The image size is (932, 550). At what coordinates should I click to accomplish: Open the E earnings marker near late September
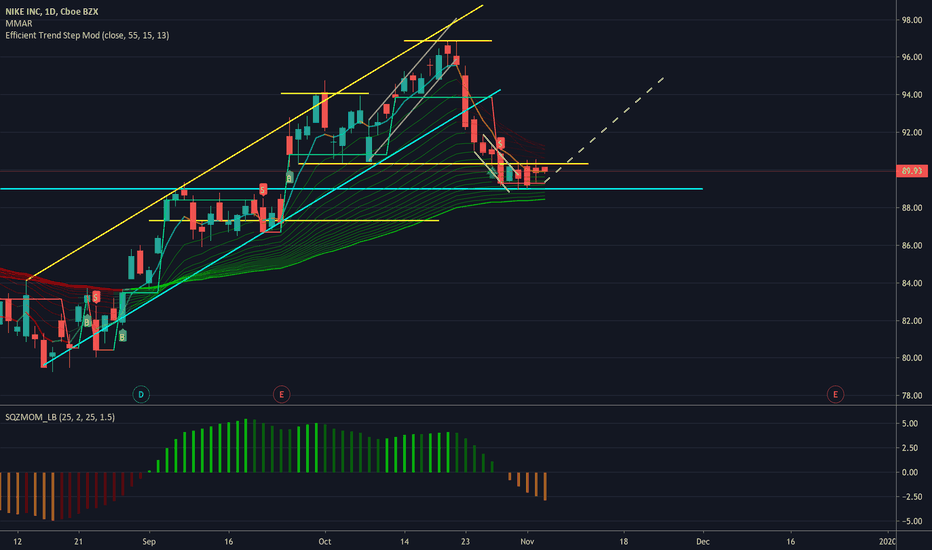(x=281, y=394)
